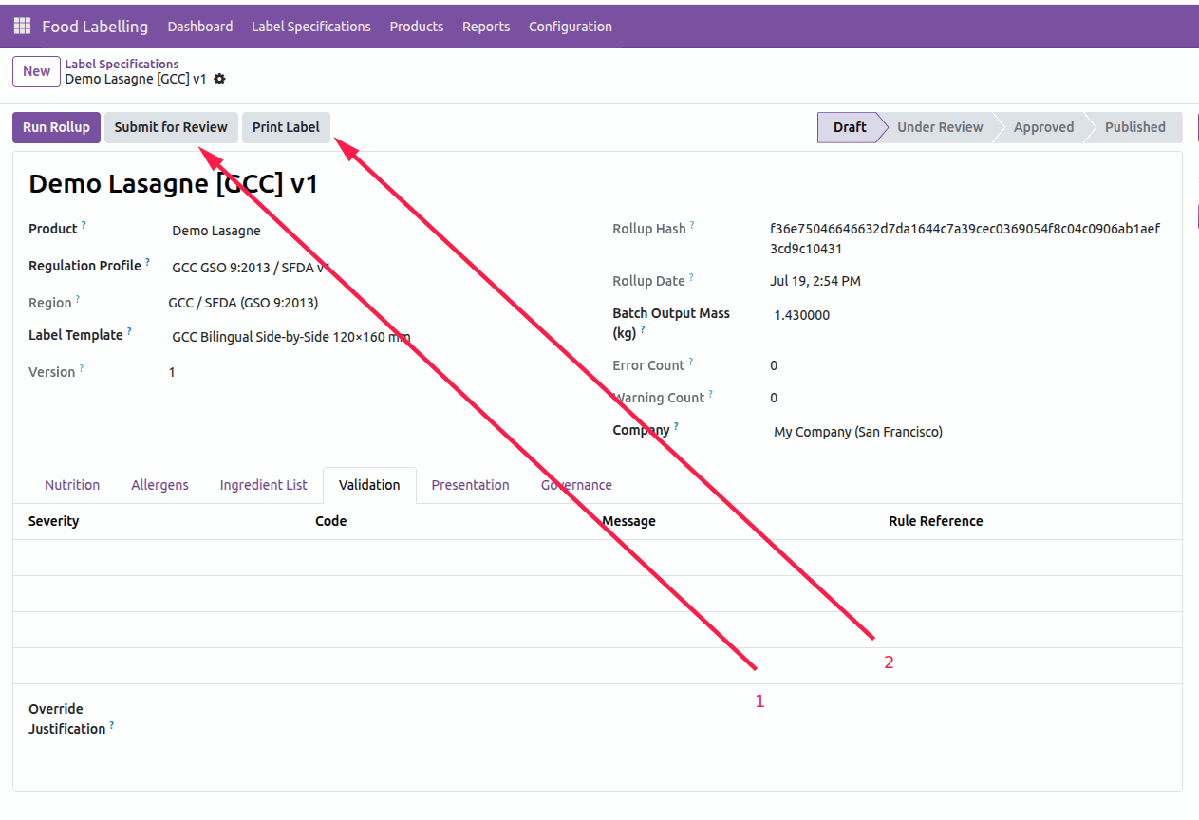This screenshot has height=820, width=1199.
Task: Open the apps grid menu icon
Action: coord(22,26)
